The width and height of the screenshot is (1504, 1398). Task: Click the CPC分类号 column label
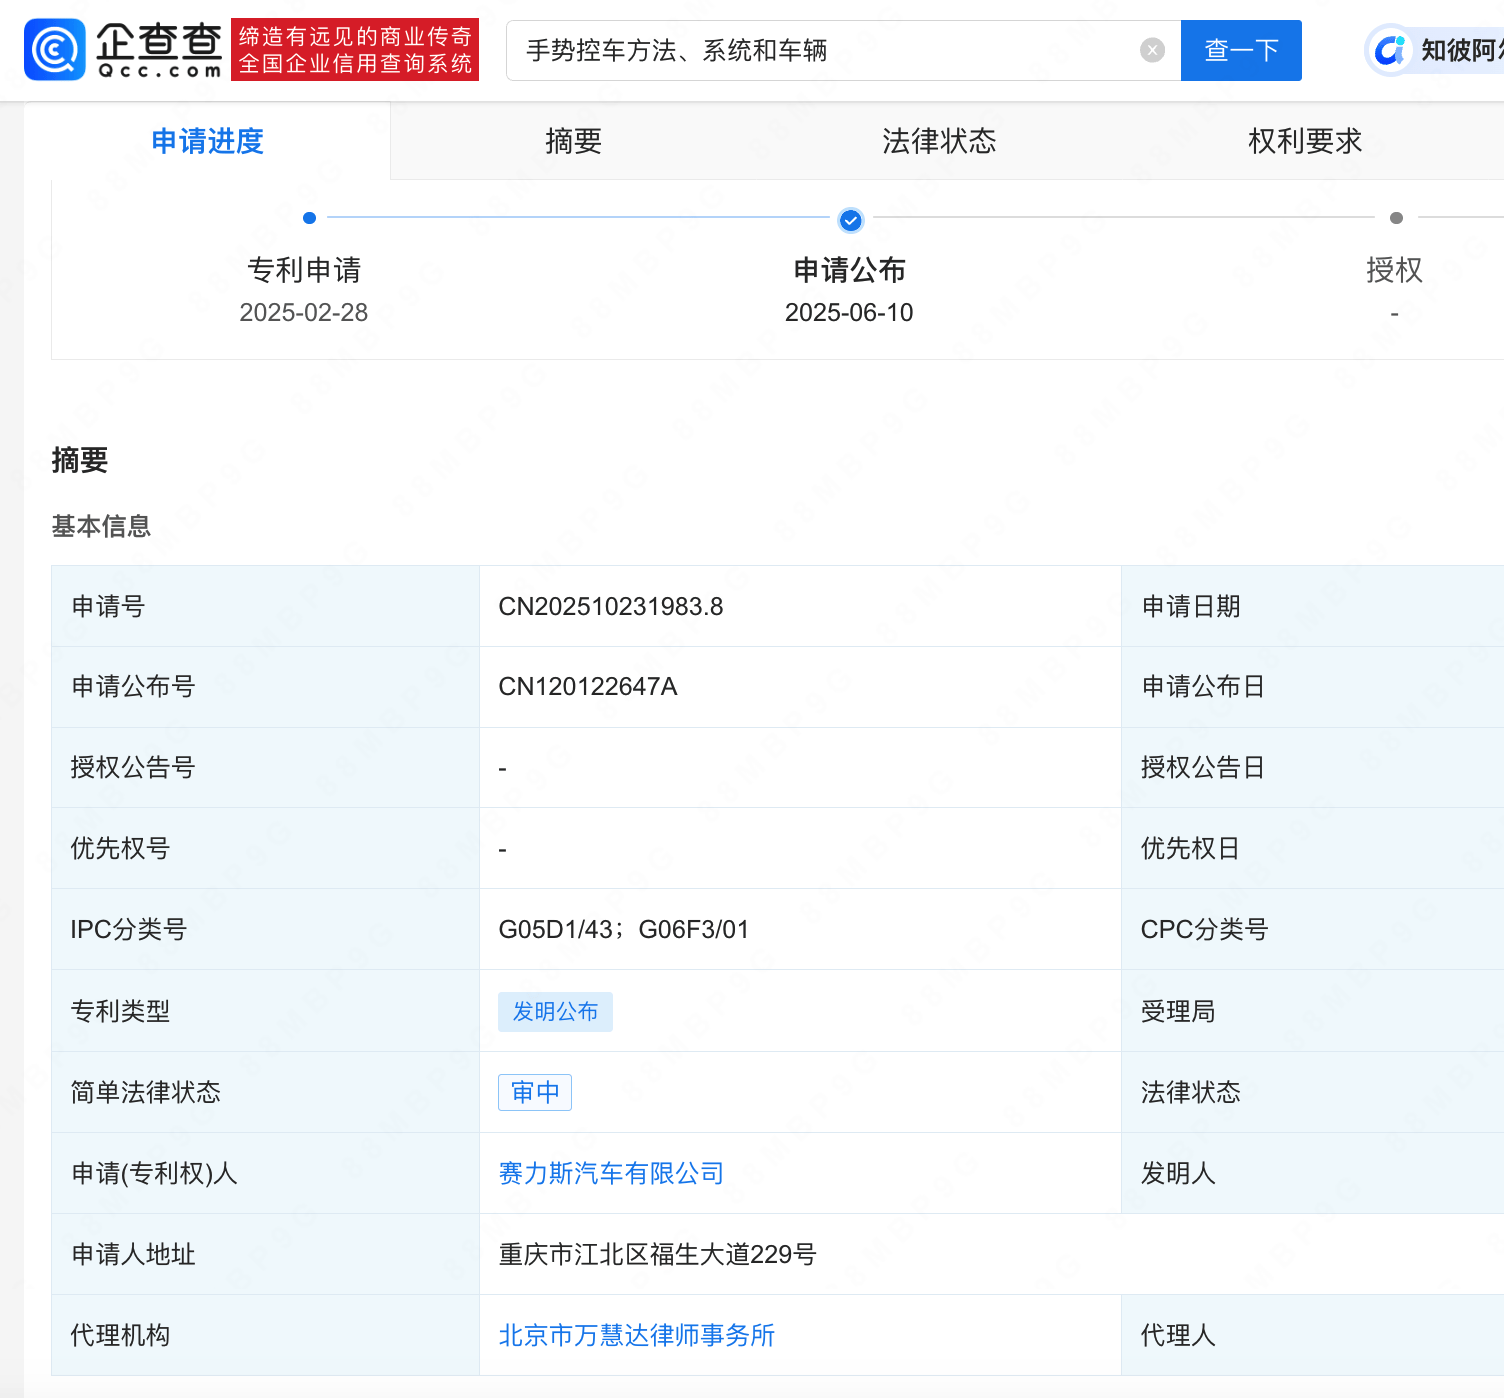point(1204,929)
